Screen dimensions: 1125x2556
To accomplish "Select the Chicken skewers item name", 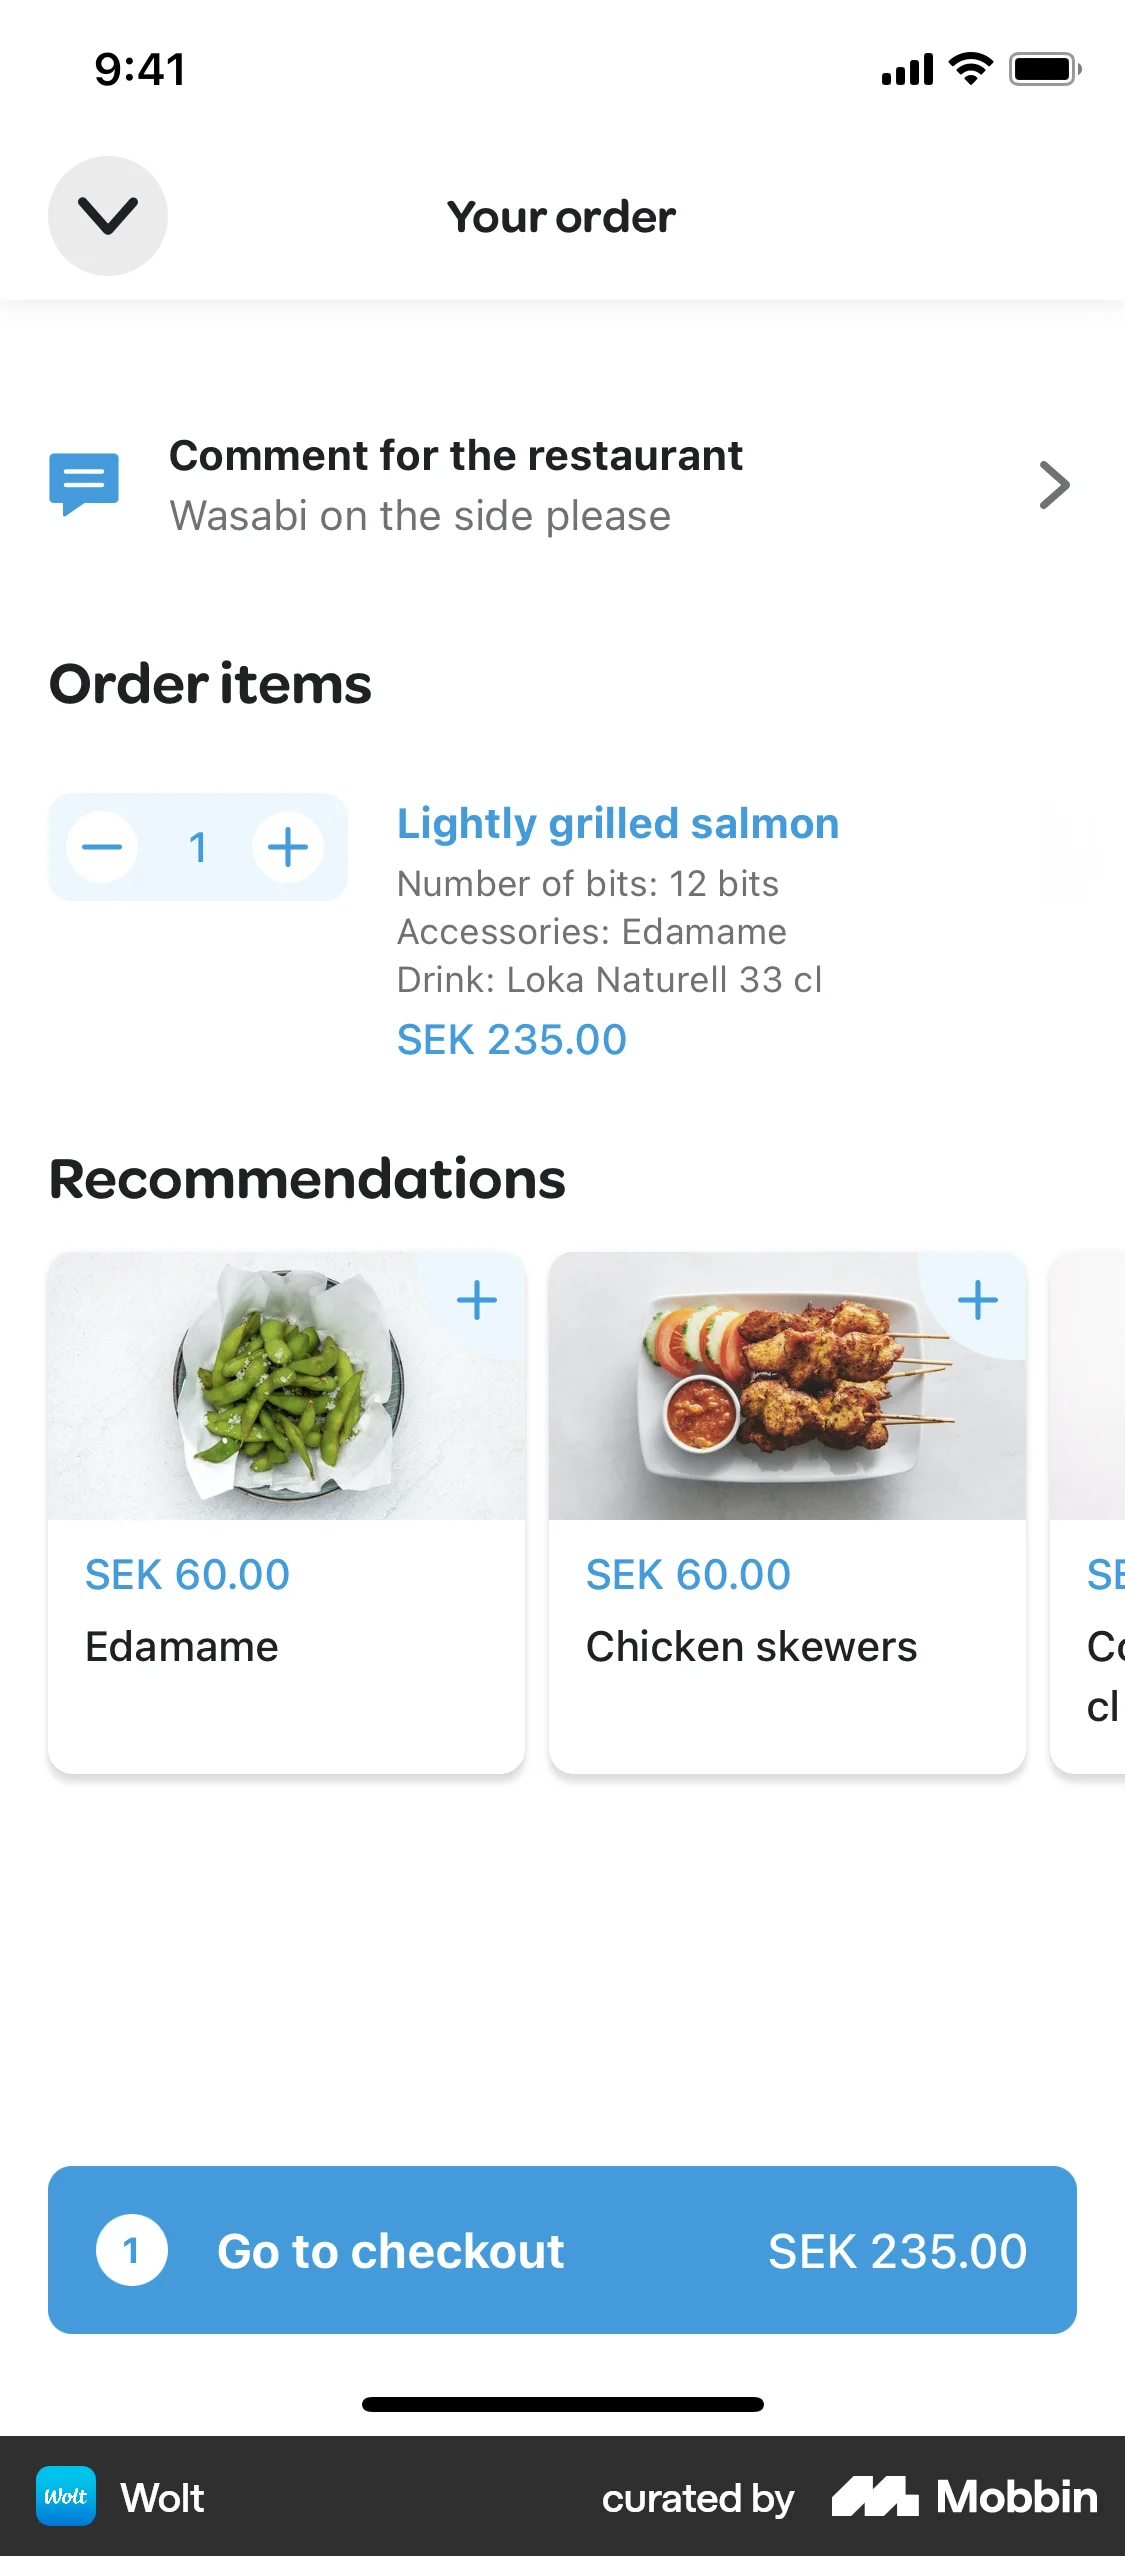I will click(751, 1647).
